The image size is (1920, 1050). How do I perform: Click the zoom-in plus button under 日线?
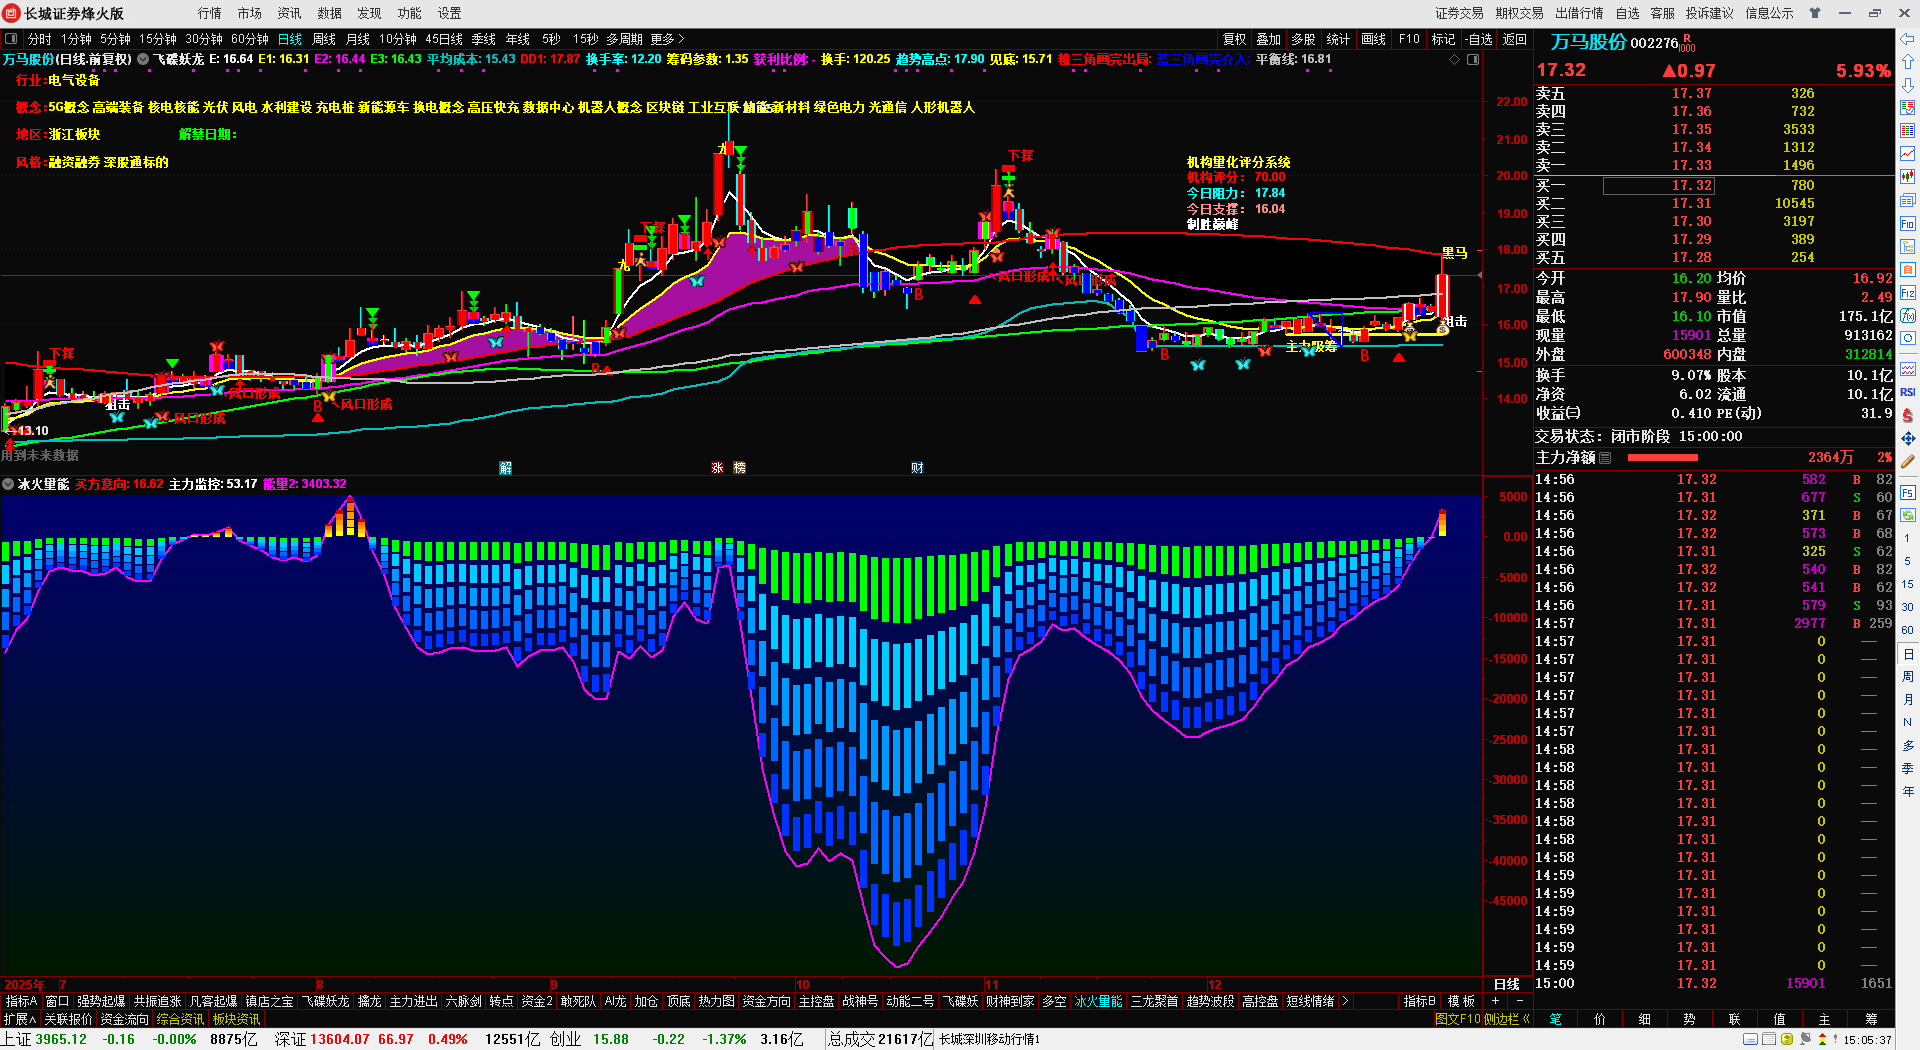click(1495, 1001)
